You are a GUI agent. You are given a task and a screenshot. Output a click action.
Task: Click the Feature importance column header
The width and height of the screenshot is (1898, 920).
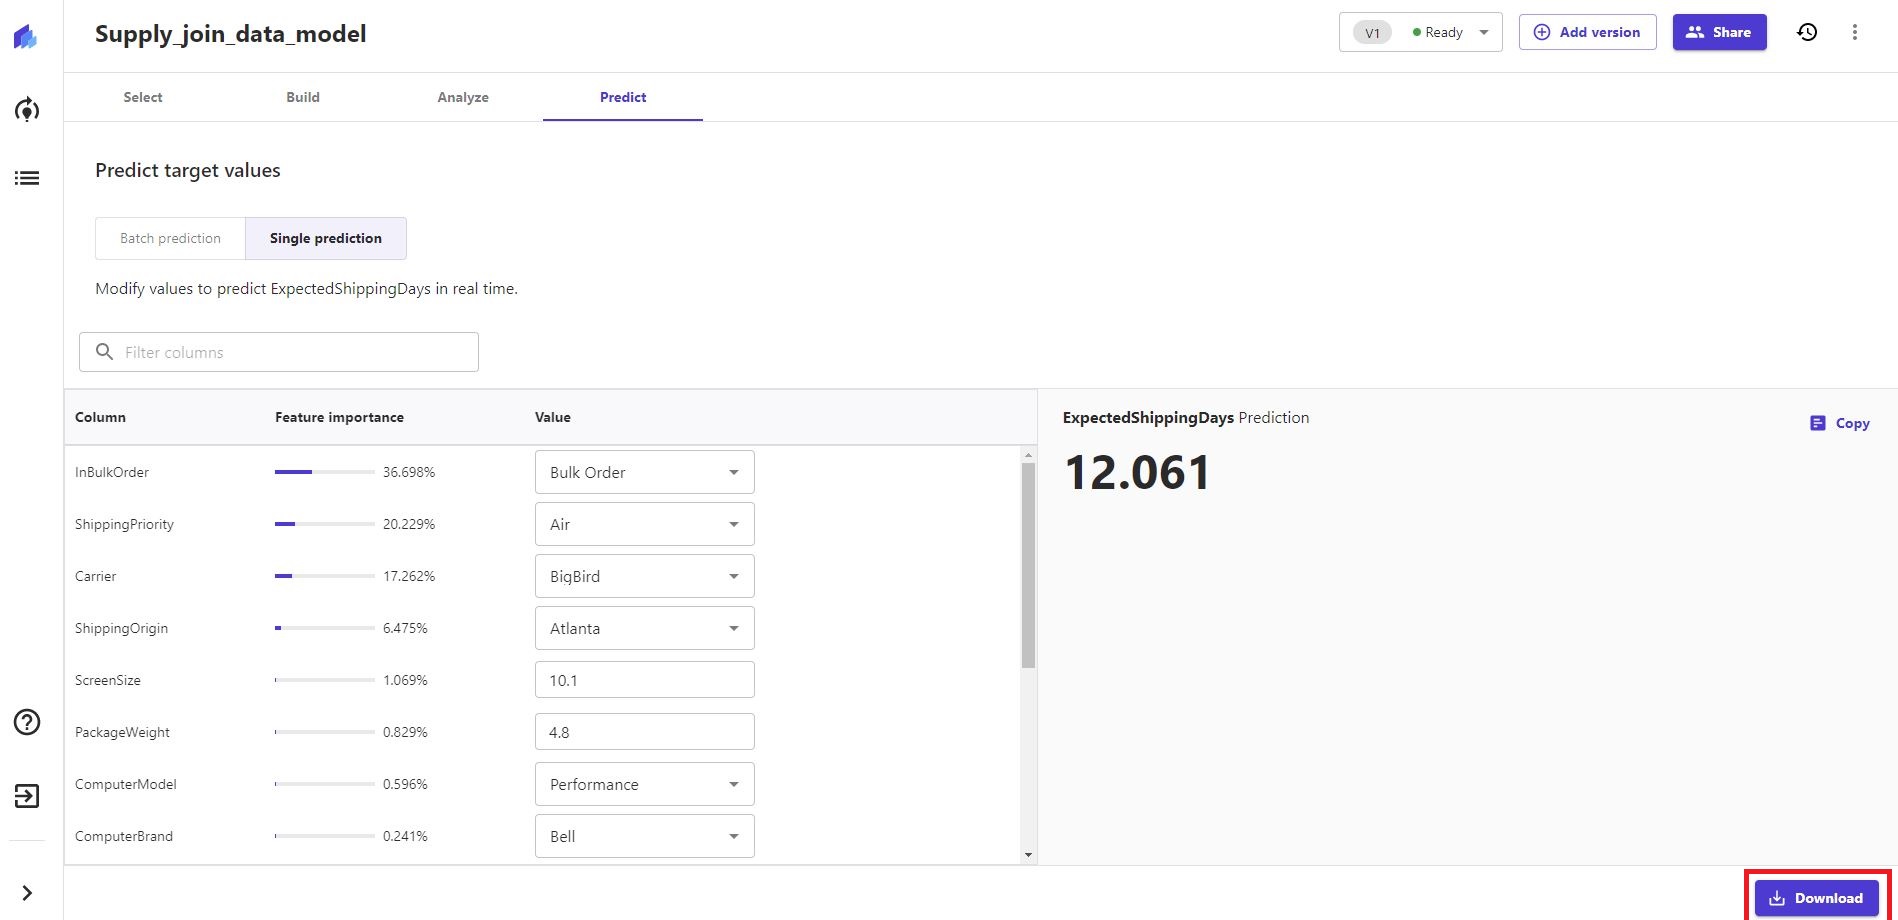(x=339, y=417)
